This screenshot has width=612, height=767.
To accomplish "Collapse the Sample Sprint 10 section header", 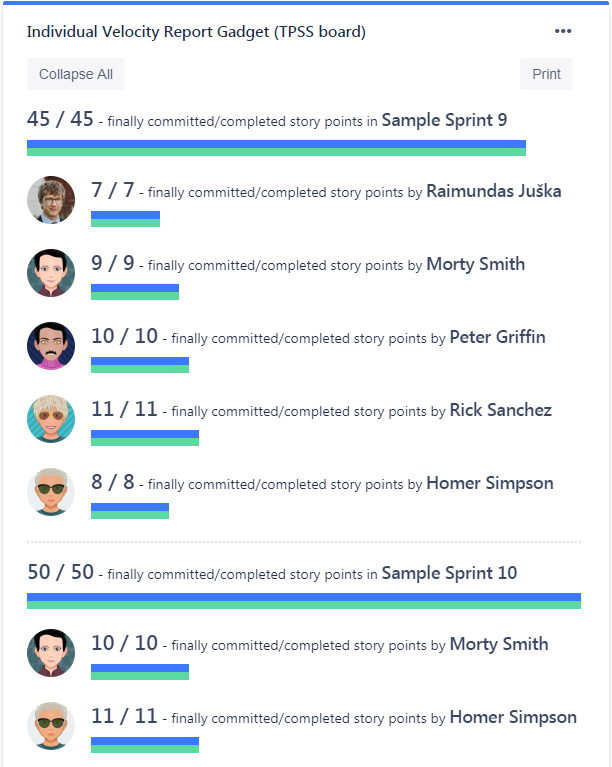I will tap(272, 573).
